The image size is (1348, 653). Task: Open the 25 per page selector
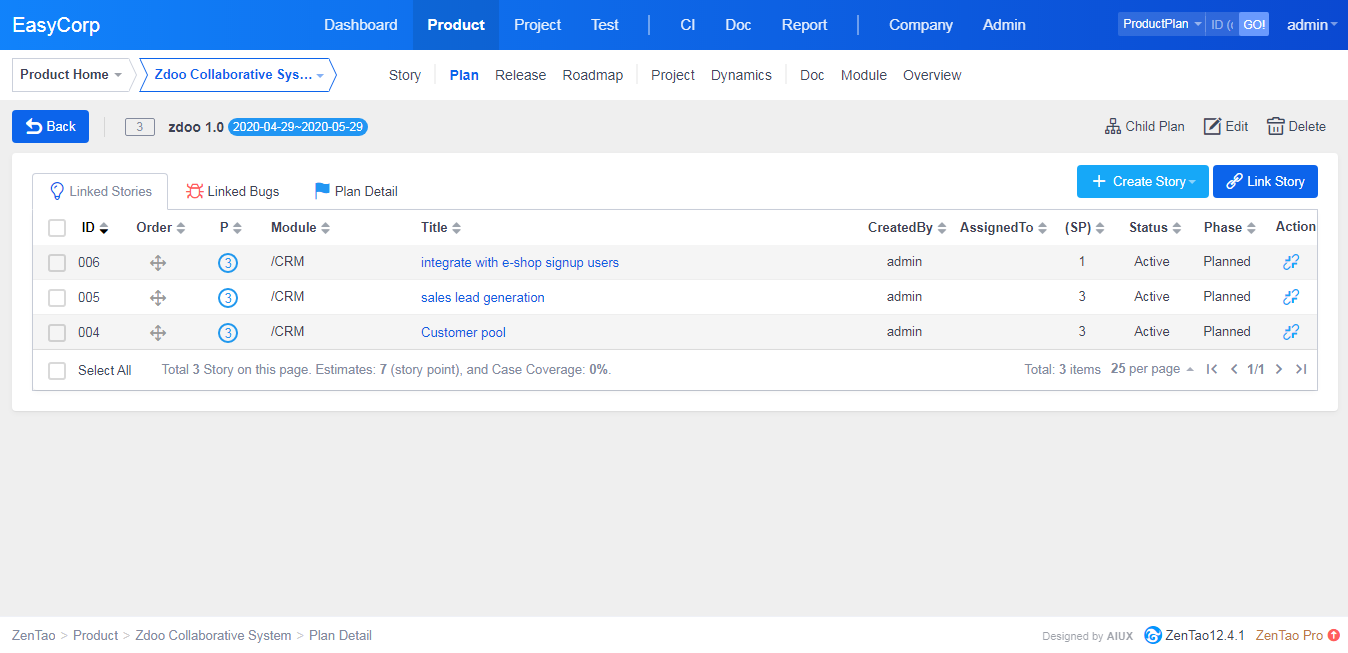coord(1152,369)
